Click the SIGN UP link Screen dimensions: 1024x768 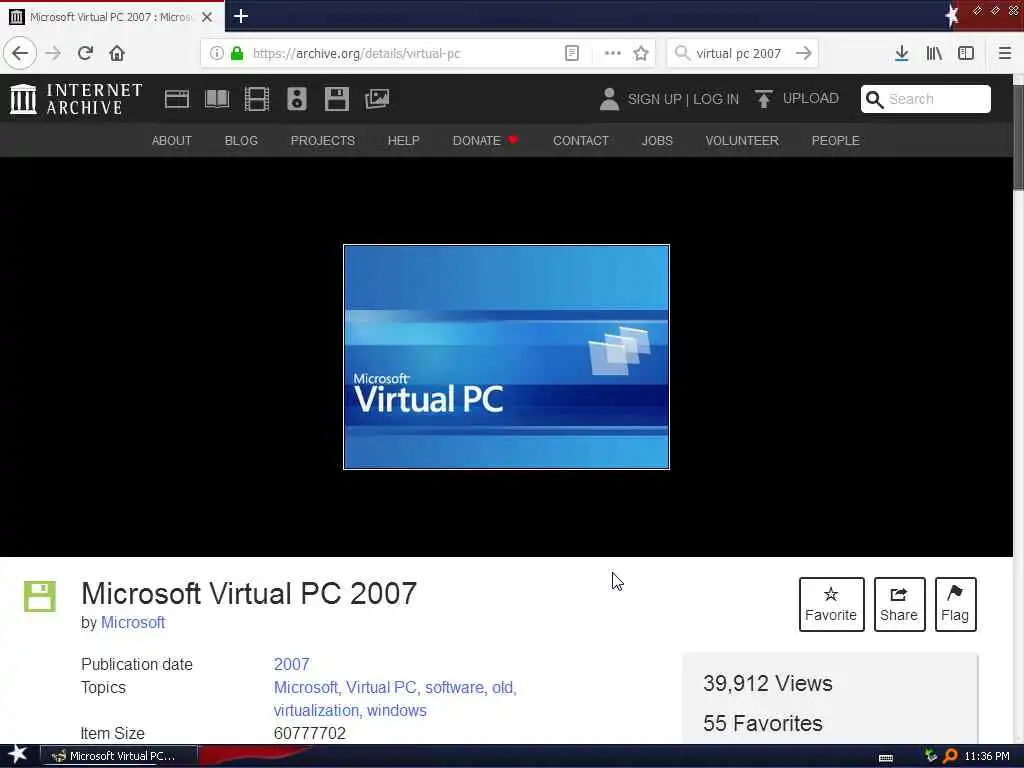(x=654, y=99)
